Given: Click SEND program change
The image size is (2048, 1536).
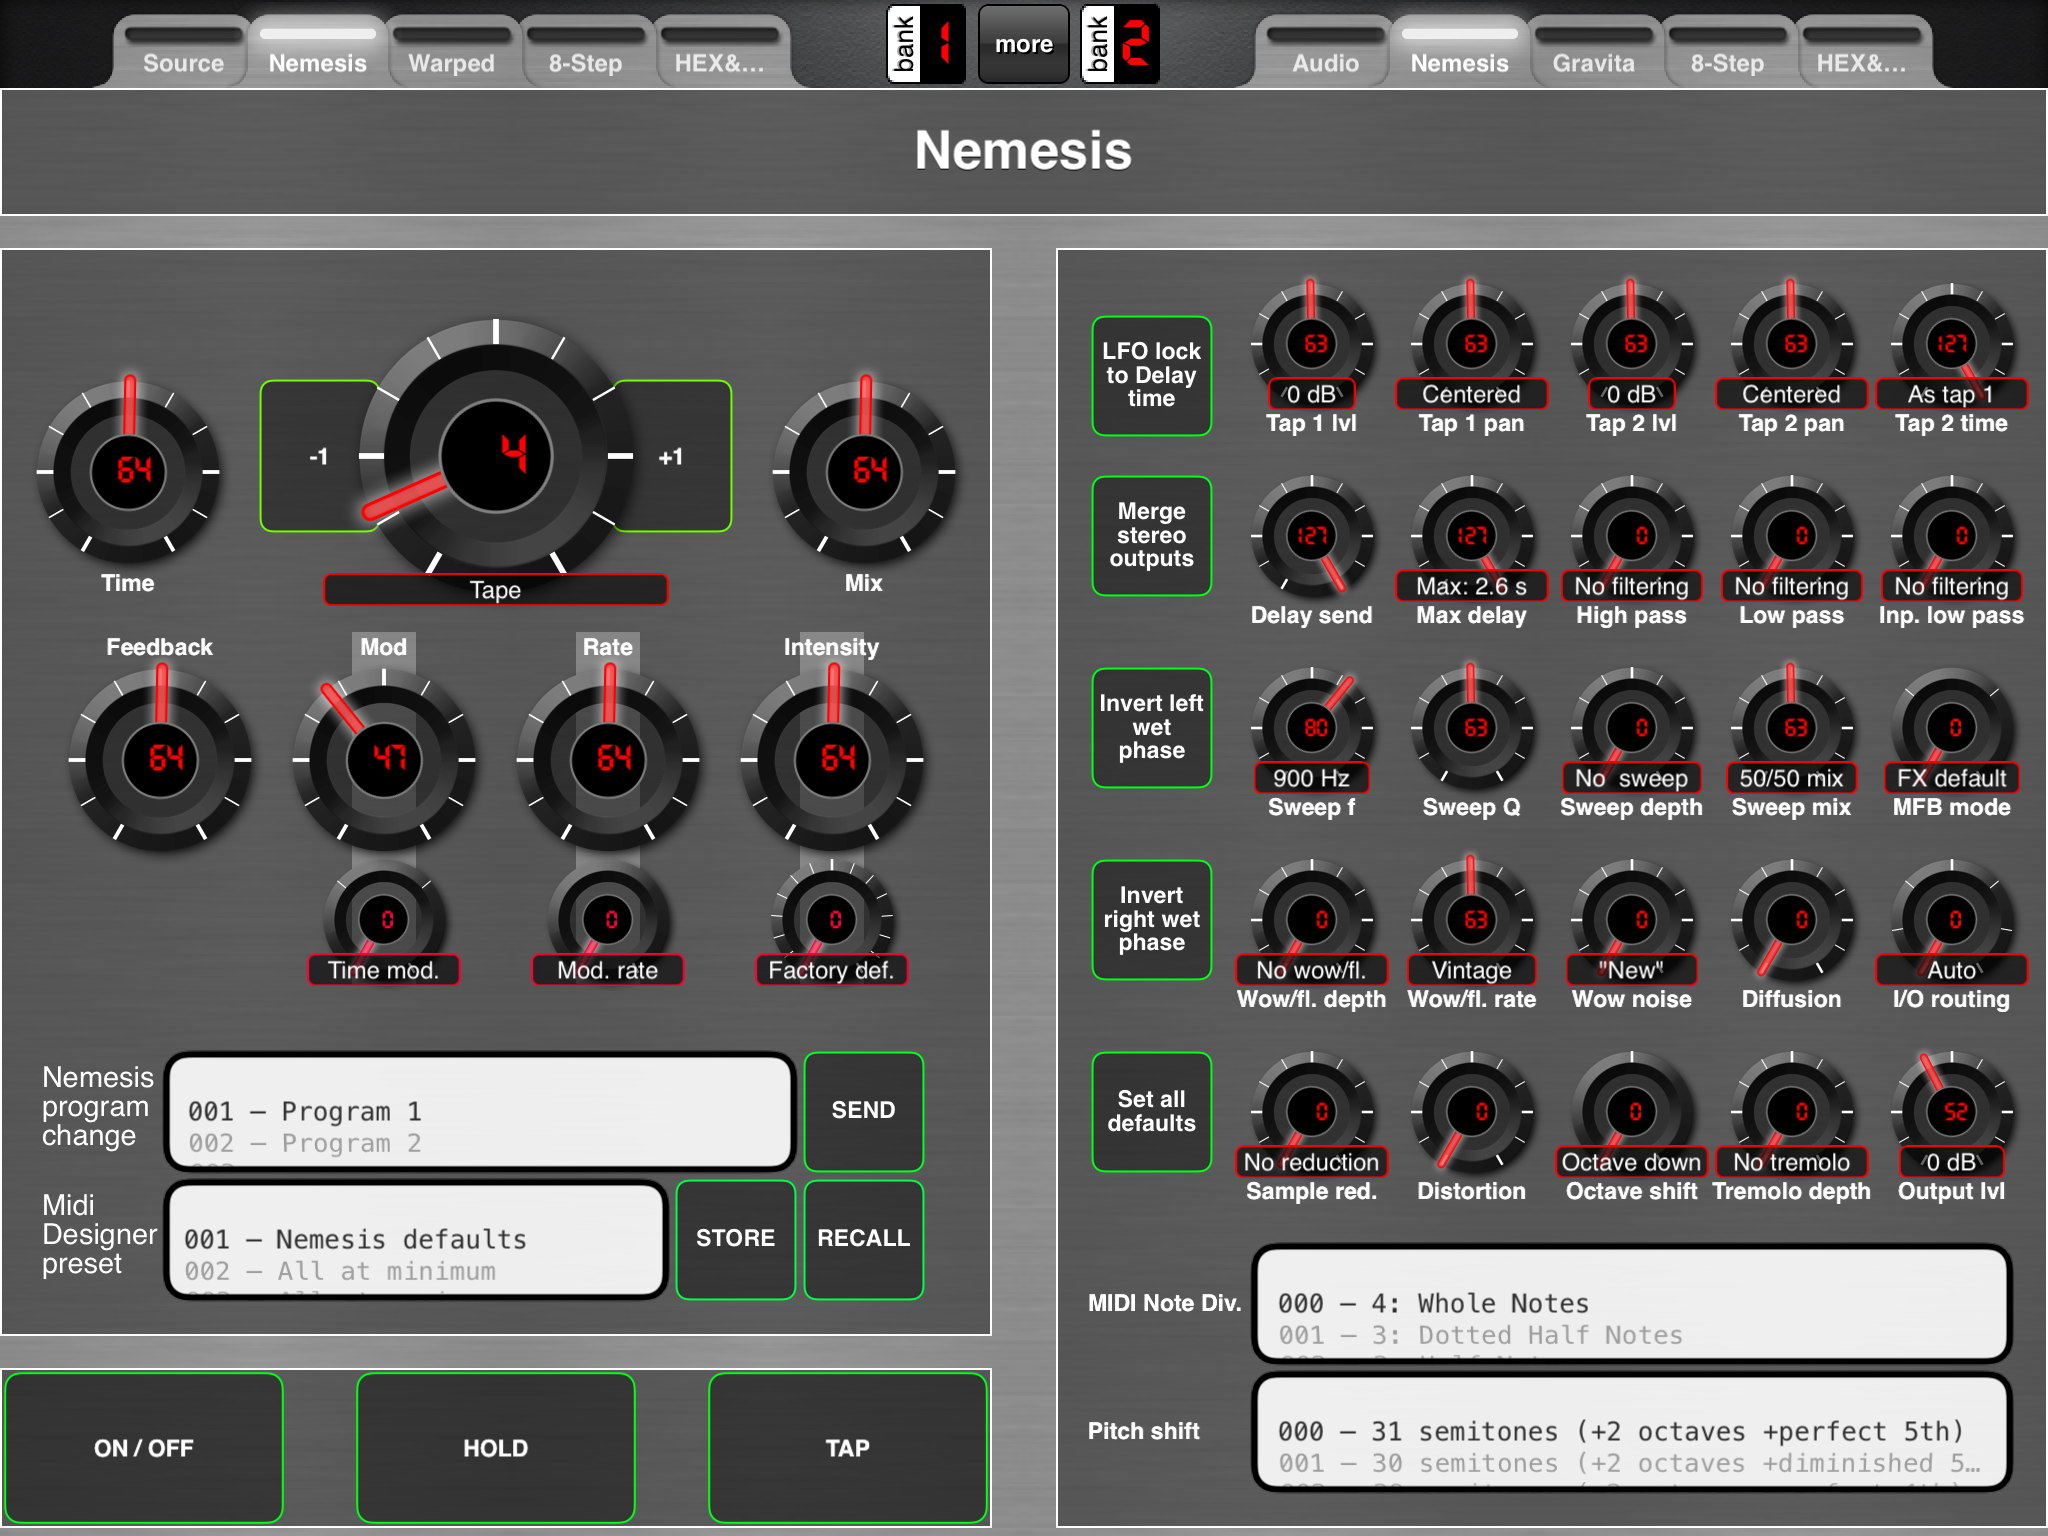Looking at the screenshot, I should coord(864,1111).
